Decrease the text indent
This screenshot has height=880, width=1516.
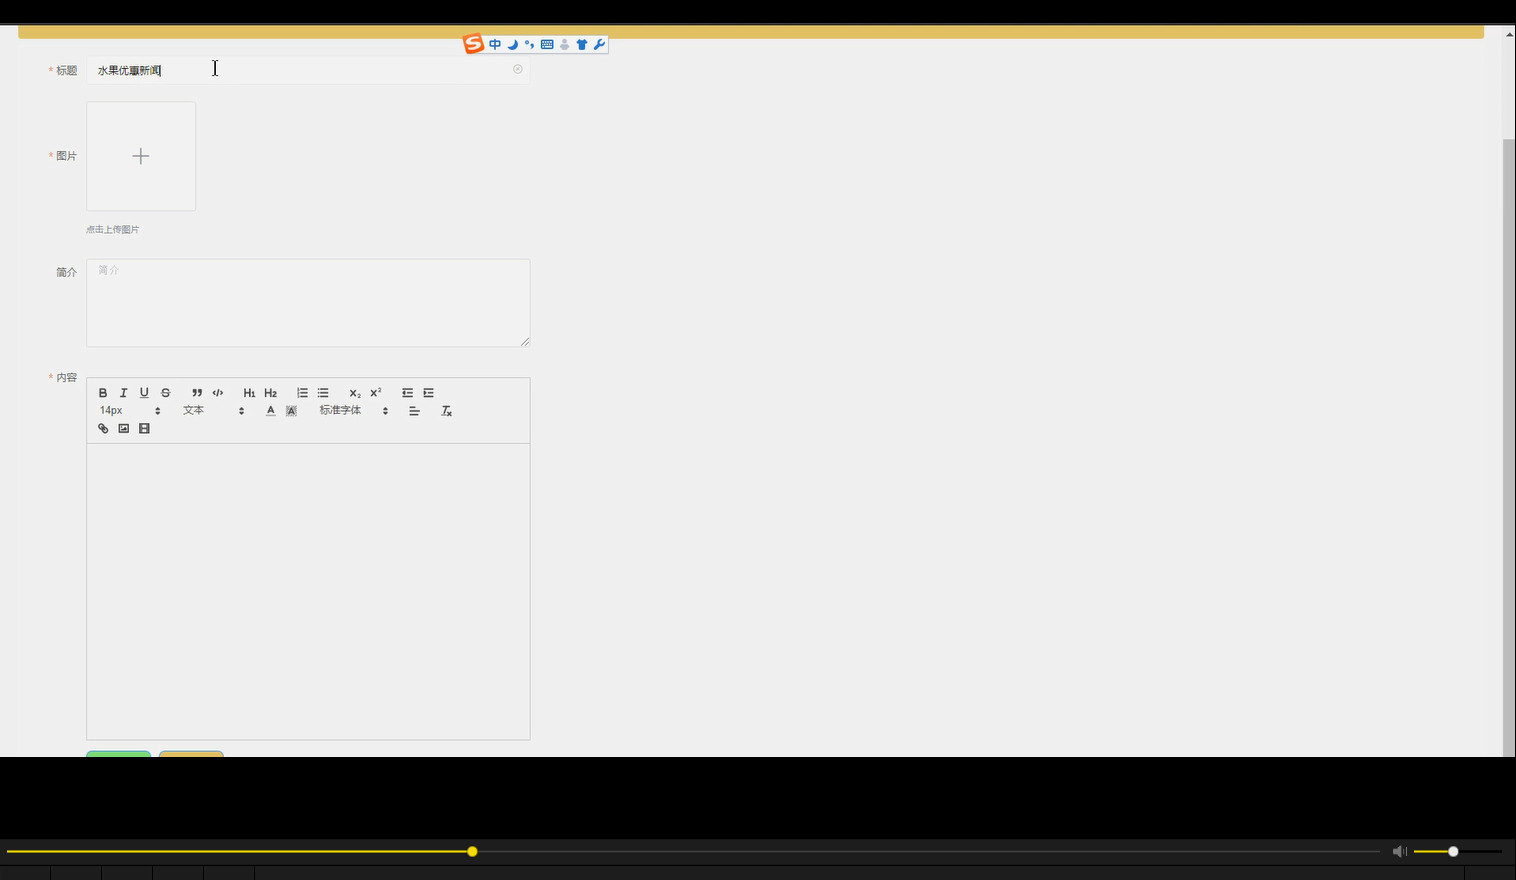(x=407, y=393)
